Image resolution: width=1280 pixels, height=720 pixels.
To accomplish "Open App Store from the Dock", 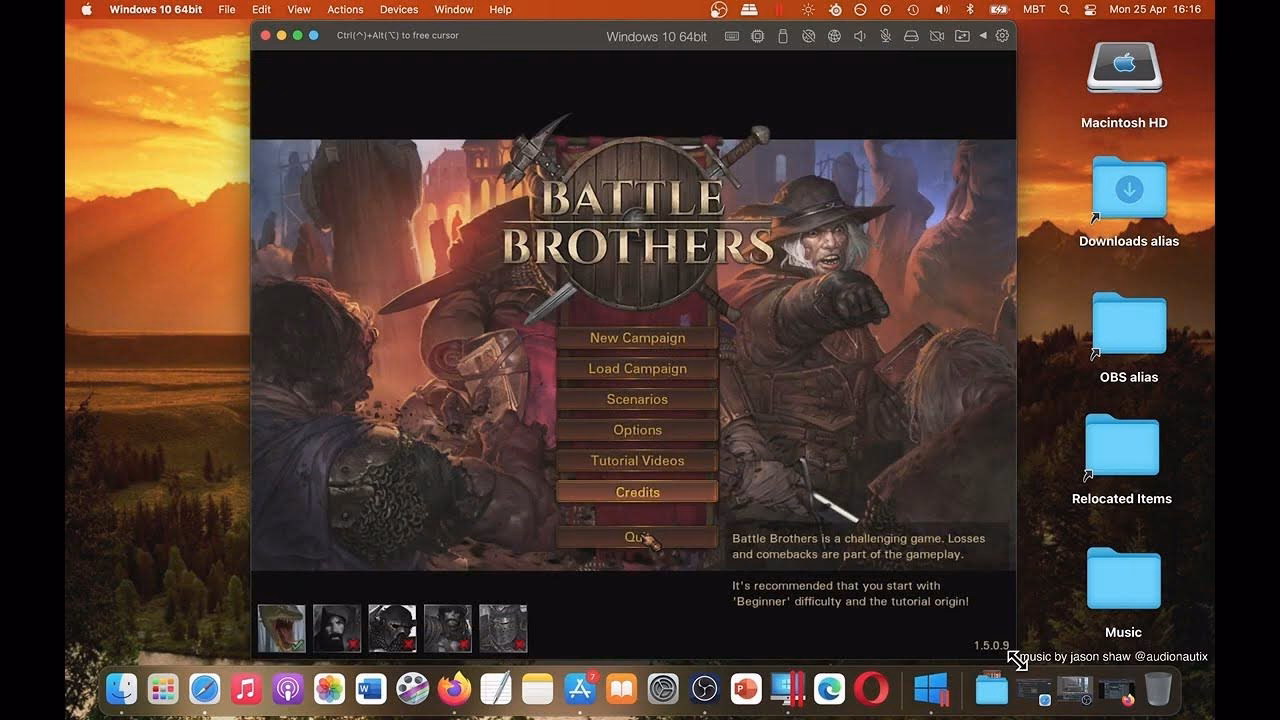I will [x=580, y=688].
